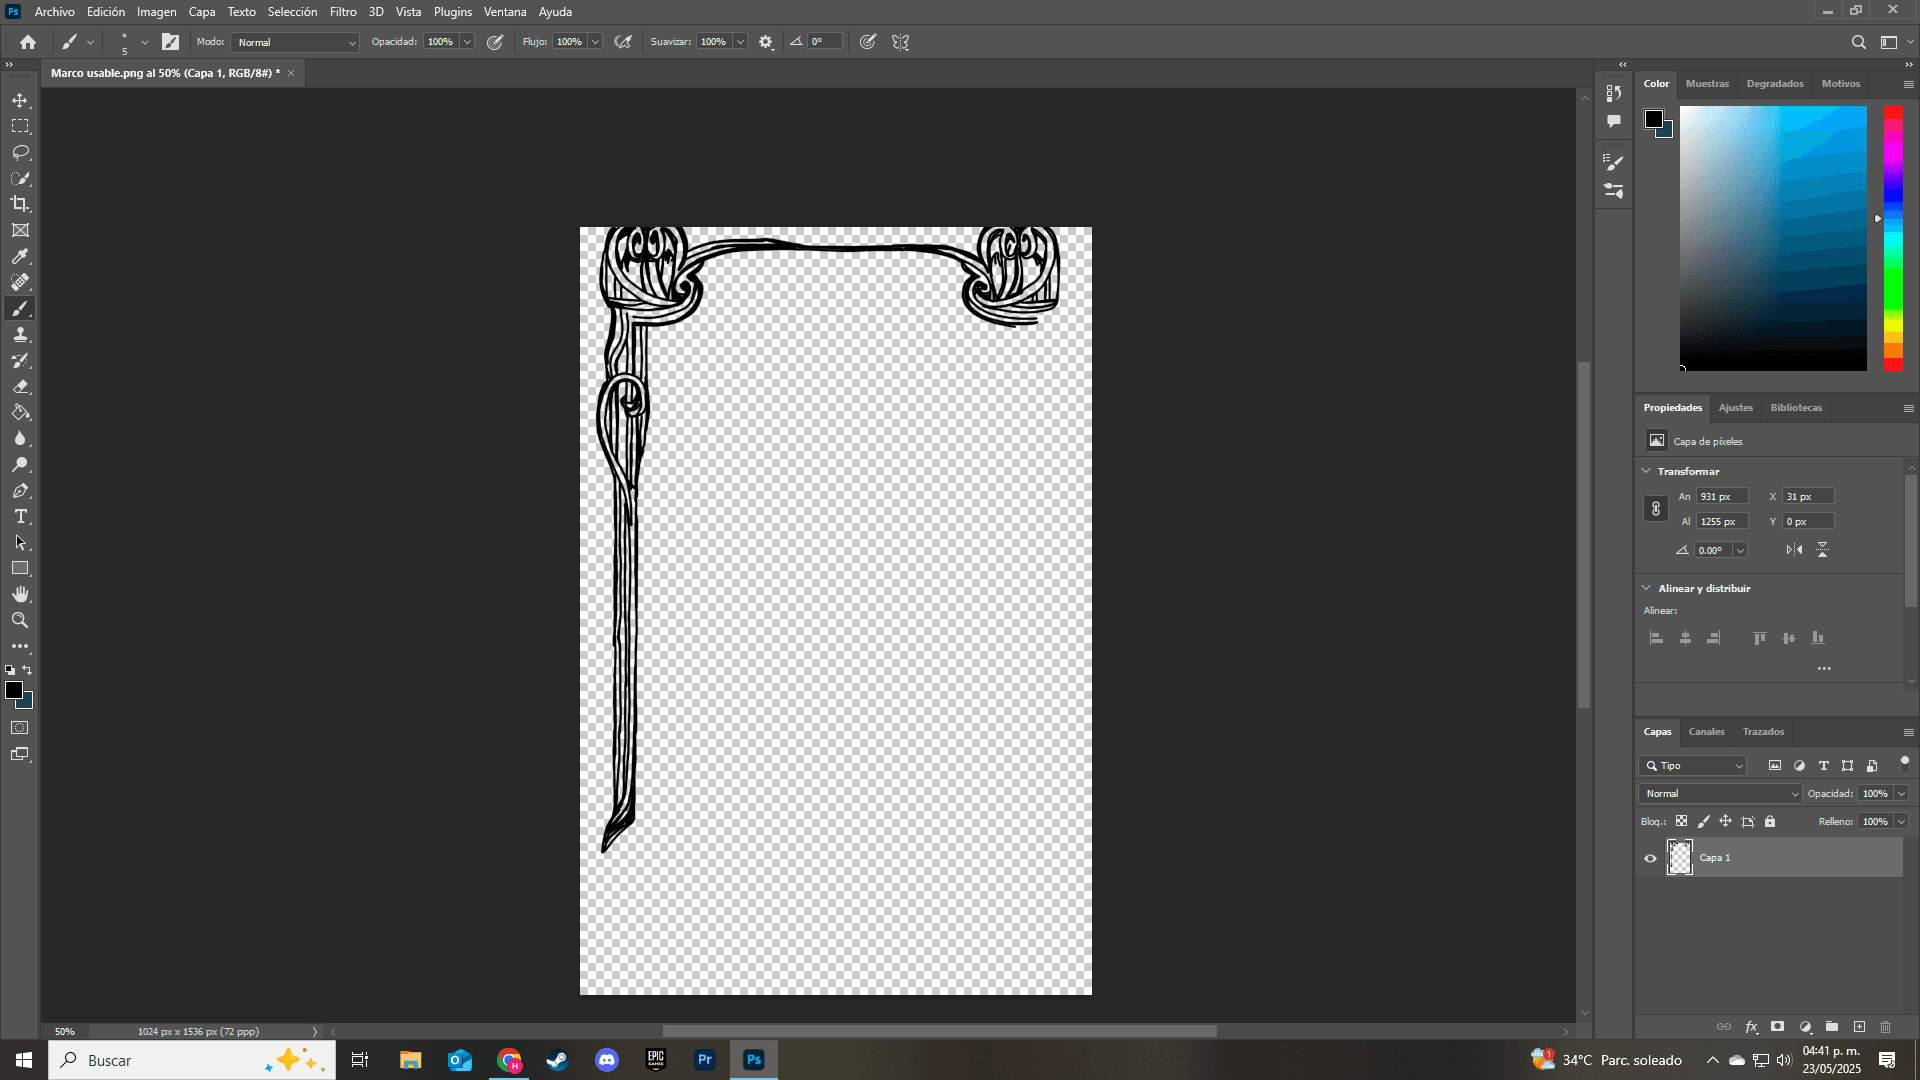Image resolution: width=1920 pixels, height=1080 pixels.
Task: Select the Paint Bucket tool
Action: 20,412
